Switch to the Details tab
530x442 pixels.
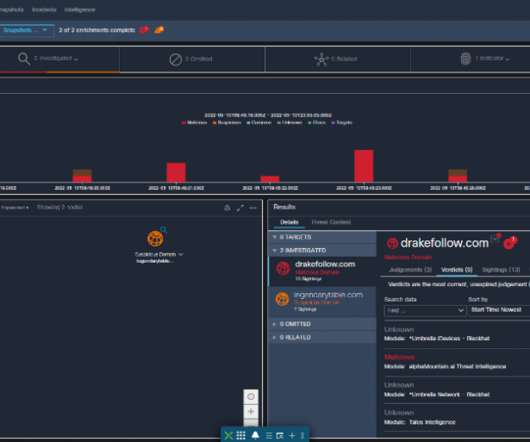pyautogui.click(x=289, y=222)
